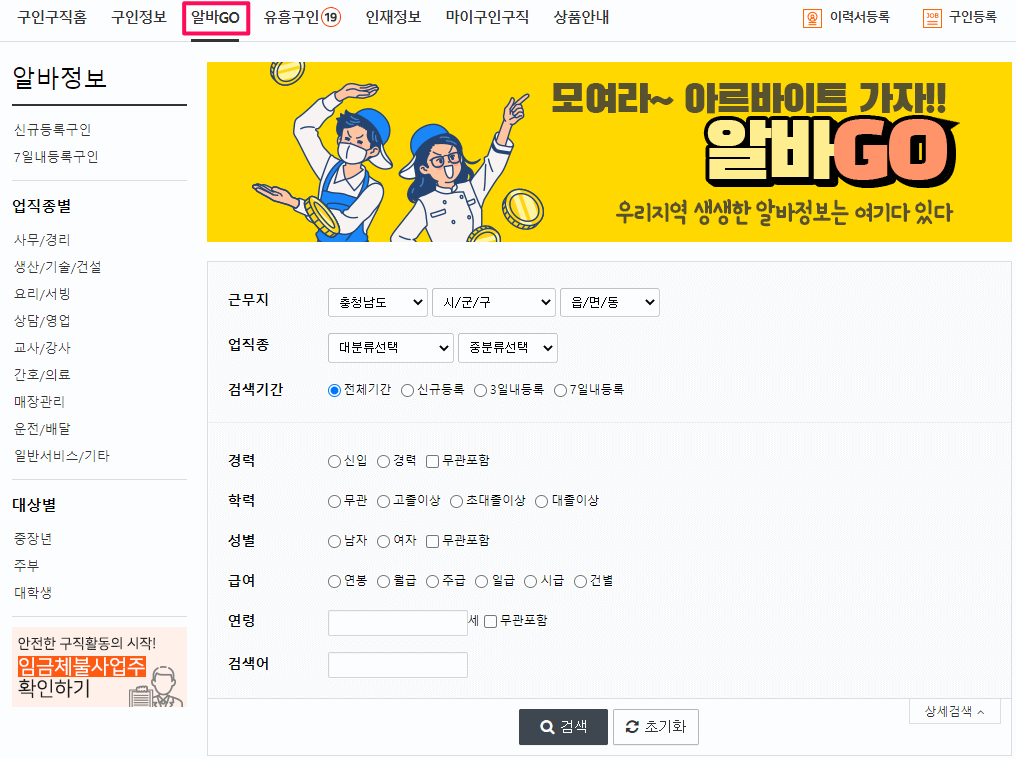The image size is (1016, 759).
Task: Check 무관포함 in the 경력 row
Action: [432, 461]
